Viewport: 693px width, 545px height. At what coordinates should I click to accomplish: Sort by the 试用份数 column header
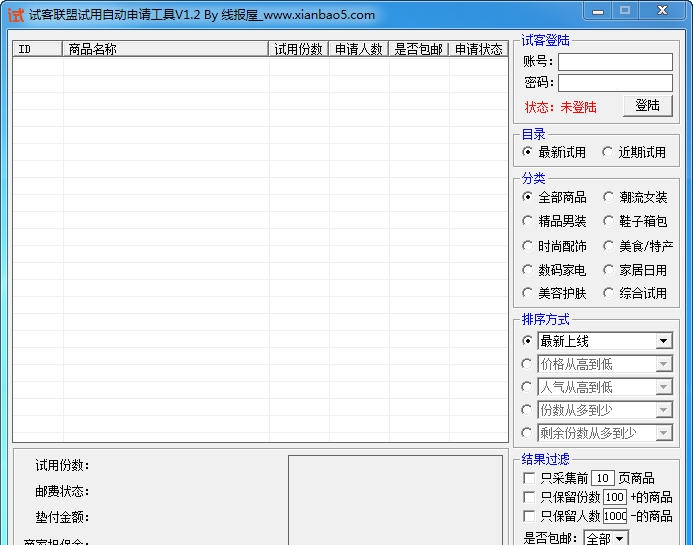coord(299,49)
